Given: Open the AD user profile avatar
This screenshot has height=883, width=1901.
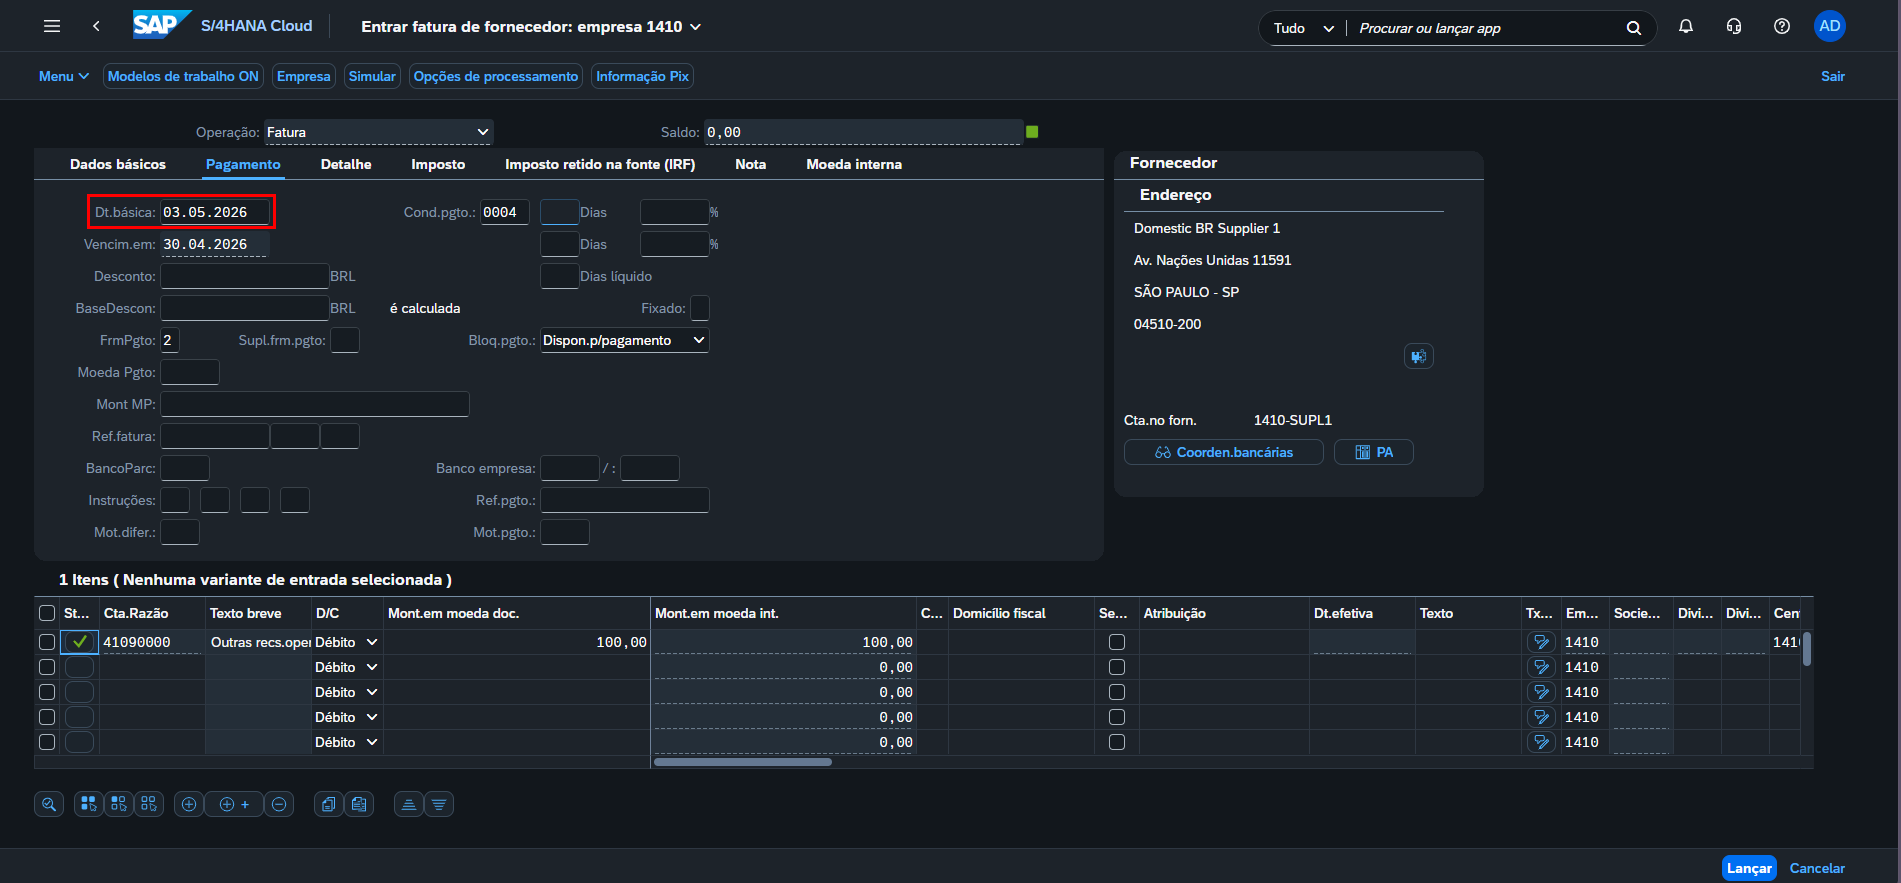Looking at the screenshot, I should tap(1830, 27).
